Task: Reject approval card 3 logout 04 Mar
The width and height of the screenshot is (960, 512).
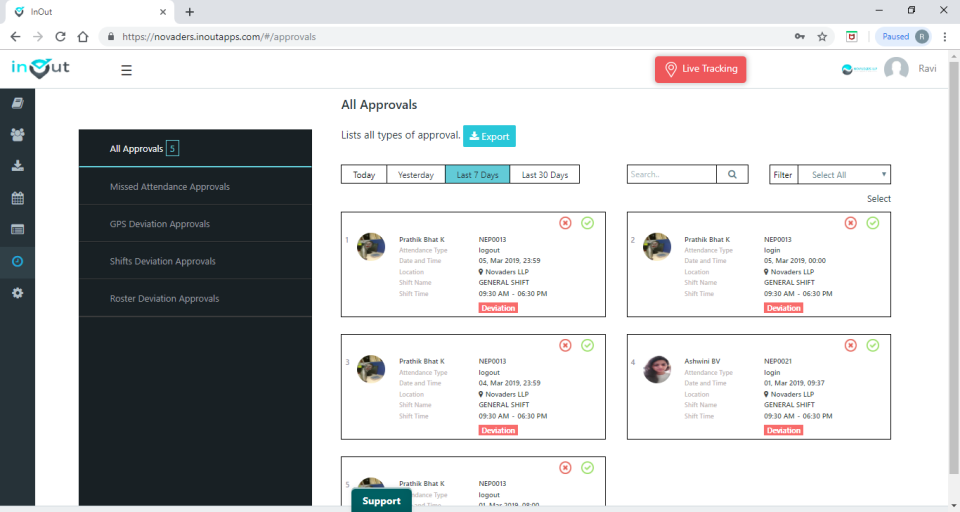Action: (565, 345)
